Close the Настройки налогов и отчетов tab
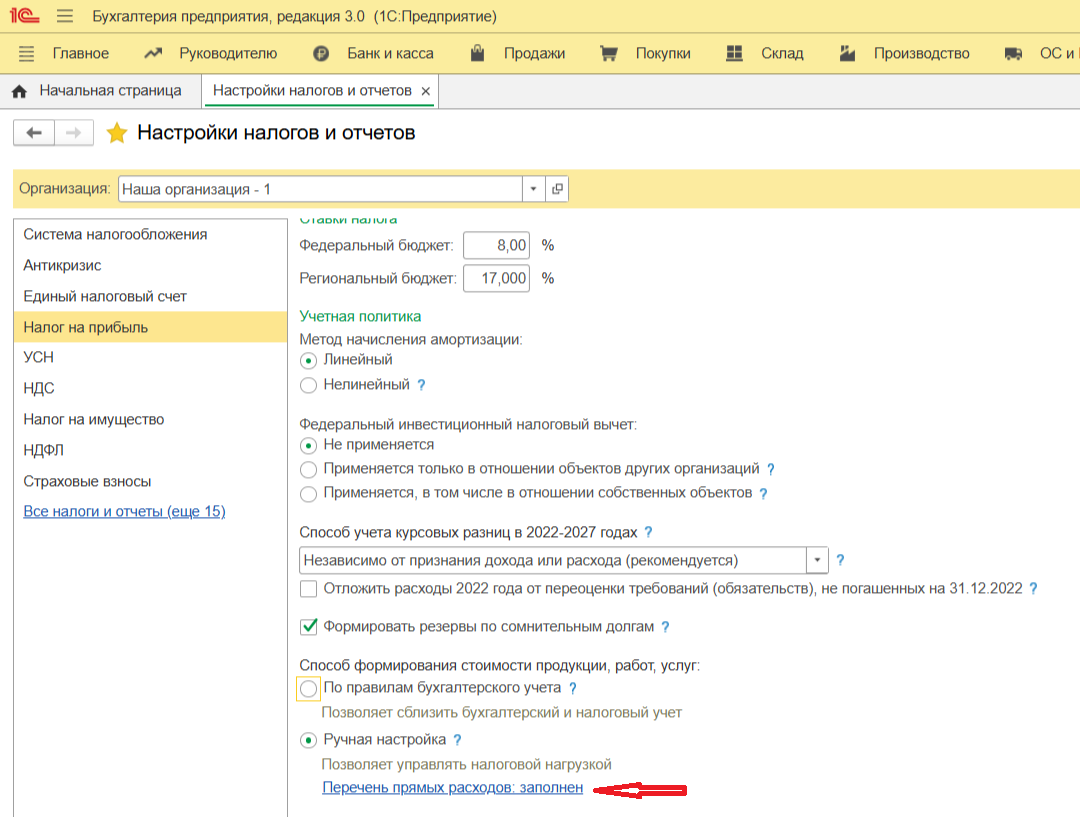1080x817 pixels. 426,91
